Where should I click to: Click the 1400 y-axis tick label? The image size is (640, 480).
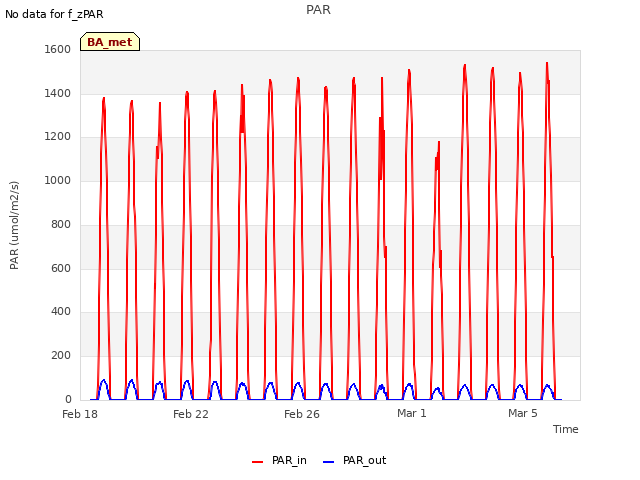(x=58, y=93)
